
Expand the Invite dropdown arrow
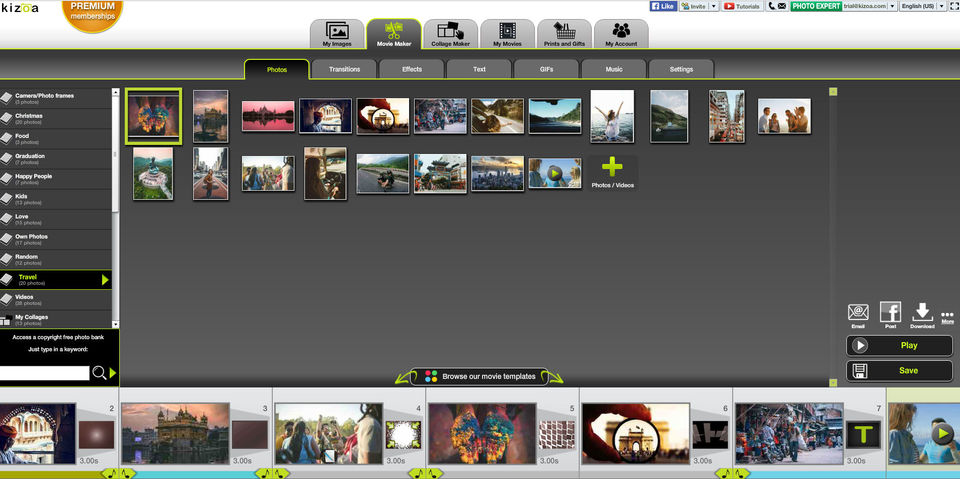pyautogui.click(x=714, y=6)
